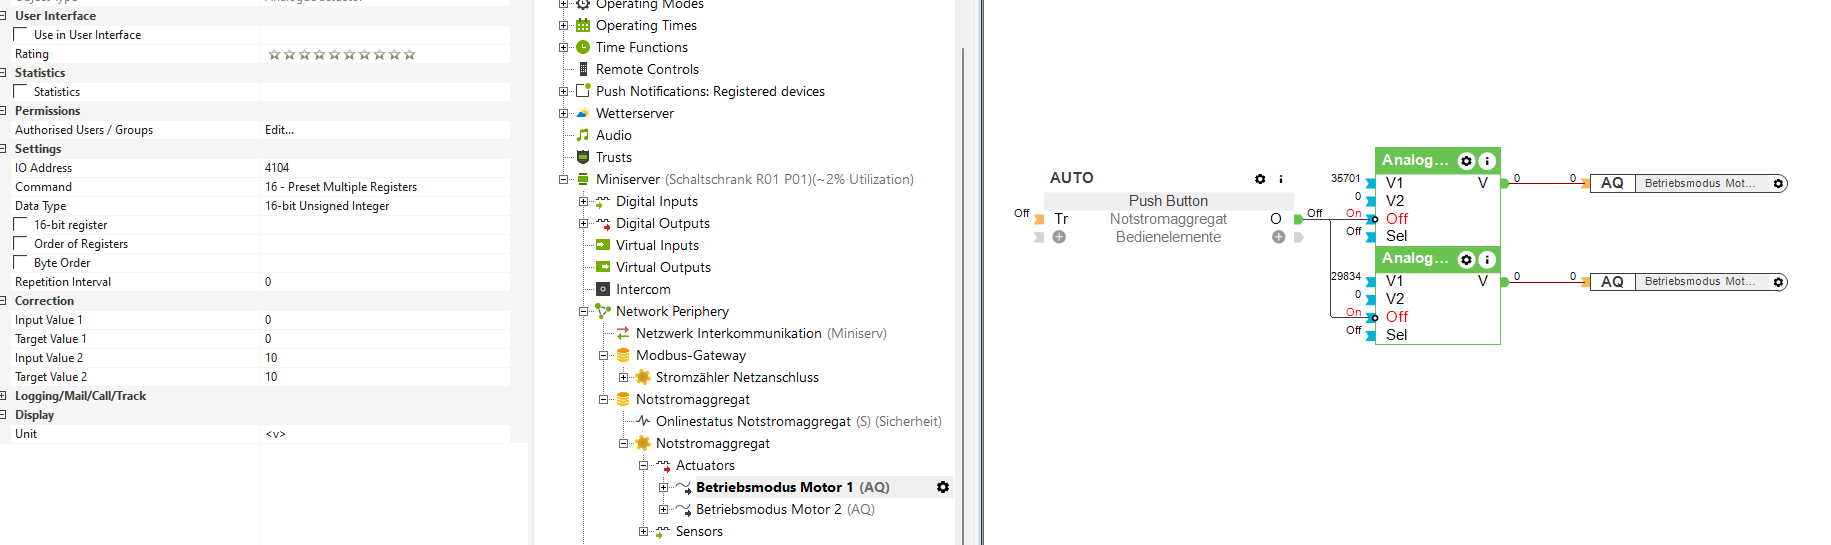Image resolution: width=1831 pixels, height=545 pixels.
Task: Tick the 16-bit register checkbox
Action: (21, 225)
